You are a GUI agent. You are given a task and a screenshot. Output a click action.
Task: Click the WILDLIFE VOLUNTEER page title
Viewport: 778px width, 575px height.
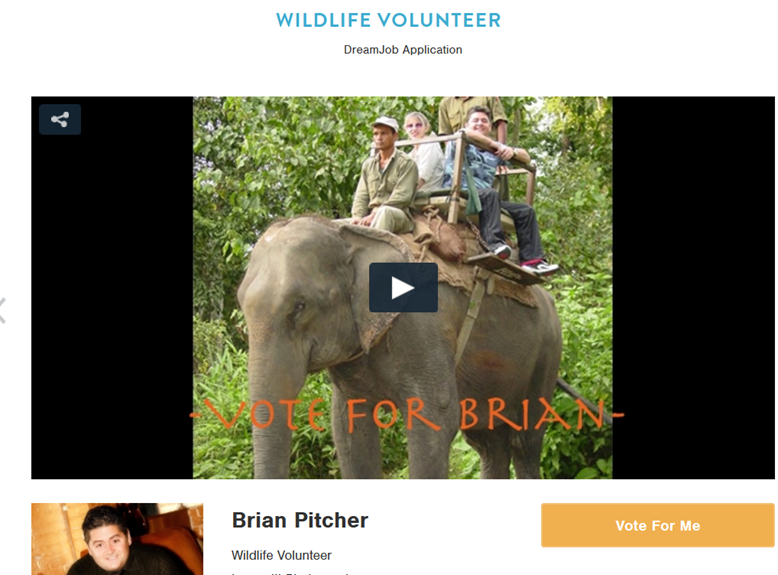[x=389, y=20]
